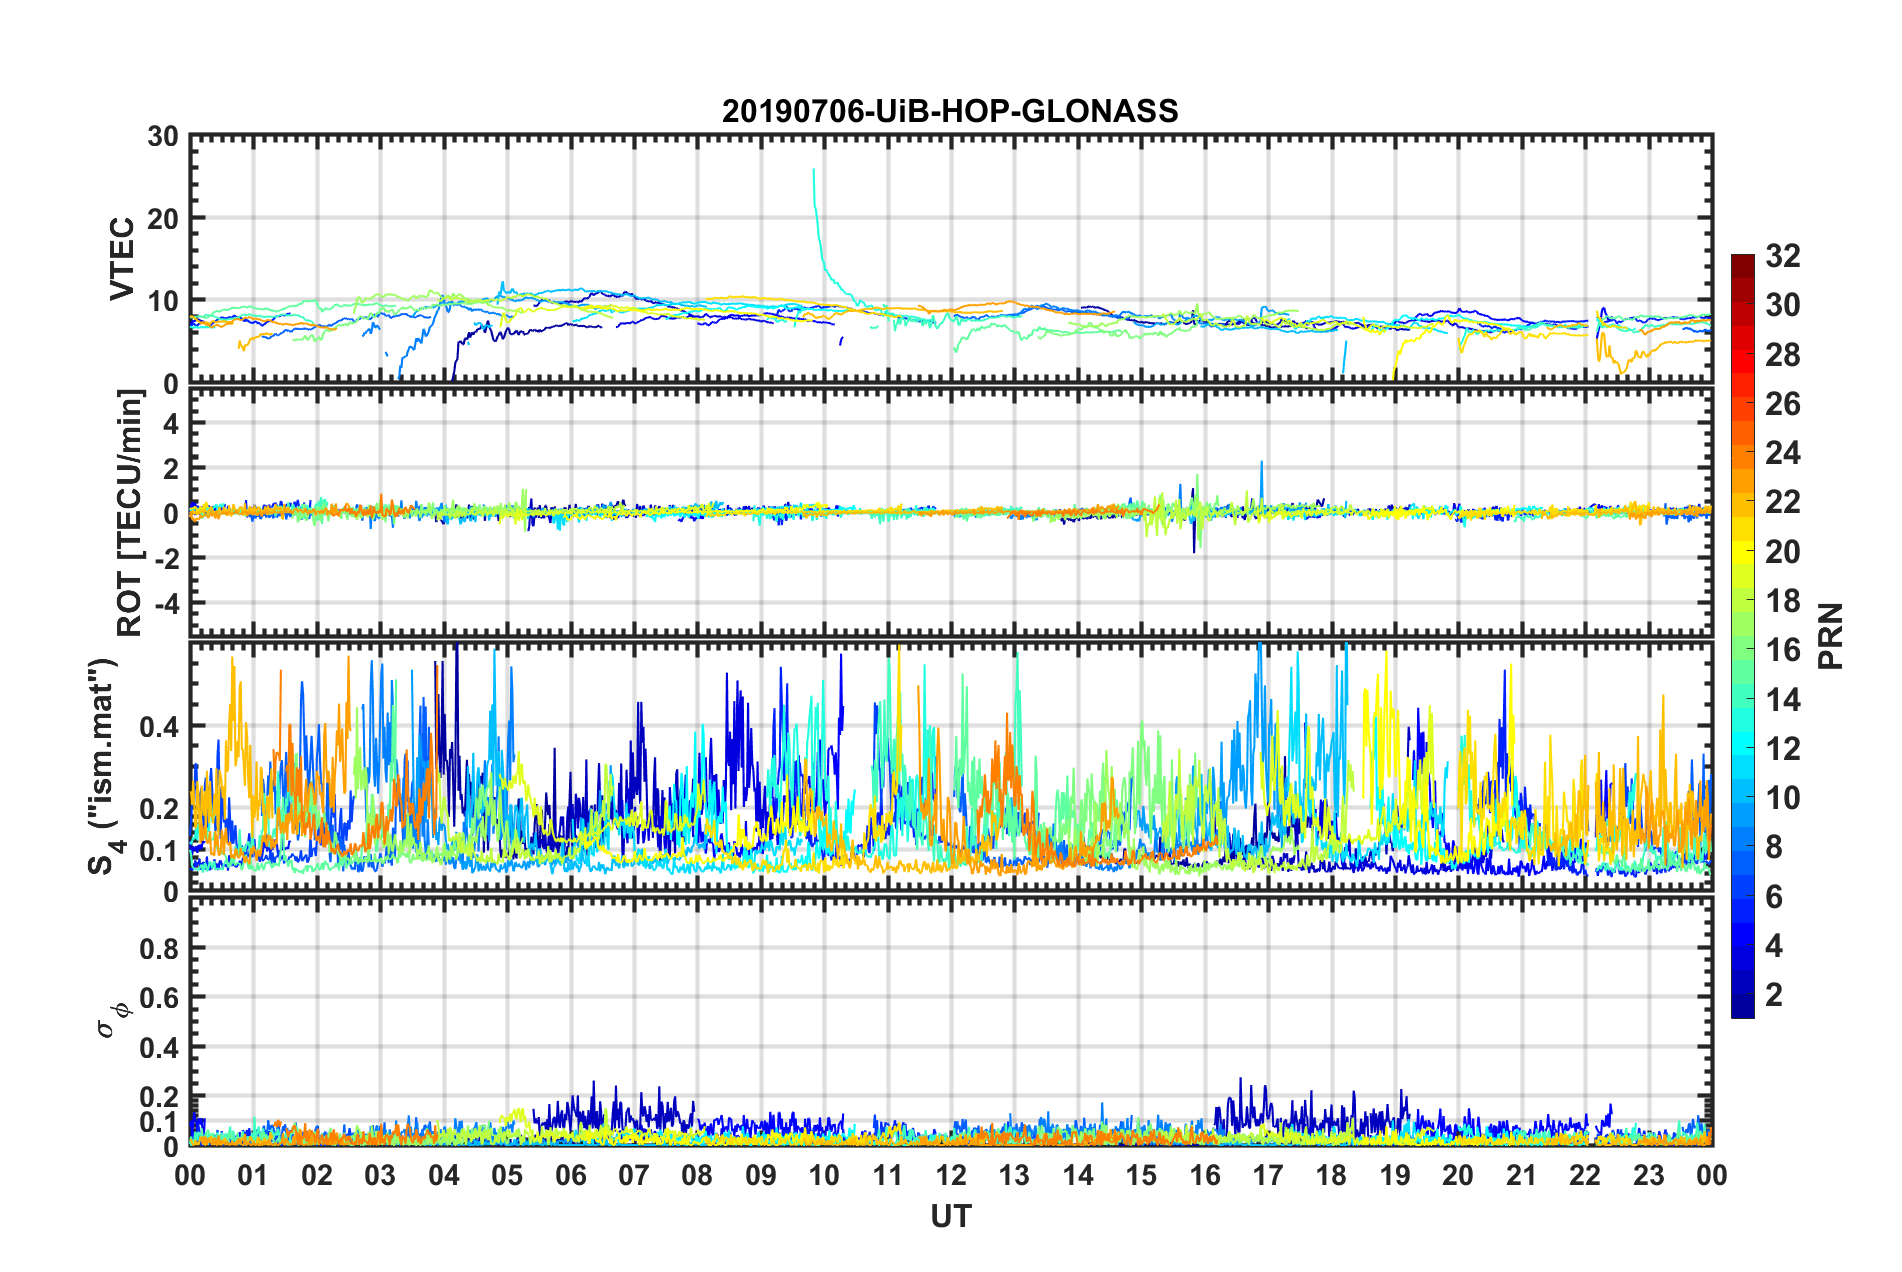Viewport: 1902px width, 1272px height.
Task: Click colorbar tick label 8
Action: (x=1774, y=847)
